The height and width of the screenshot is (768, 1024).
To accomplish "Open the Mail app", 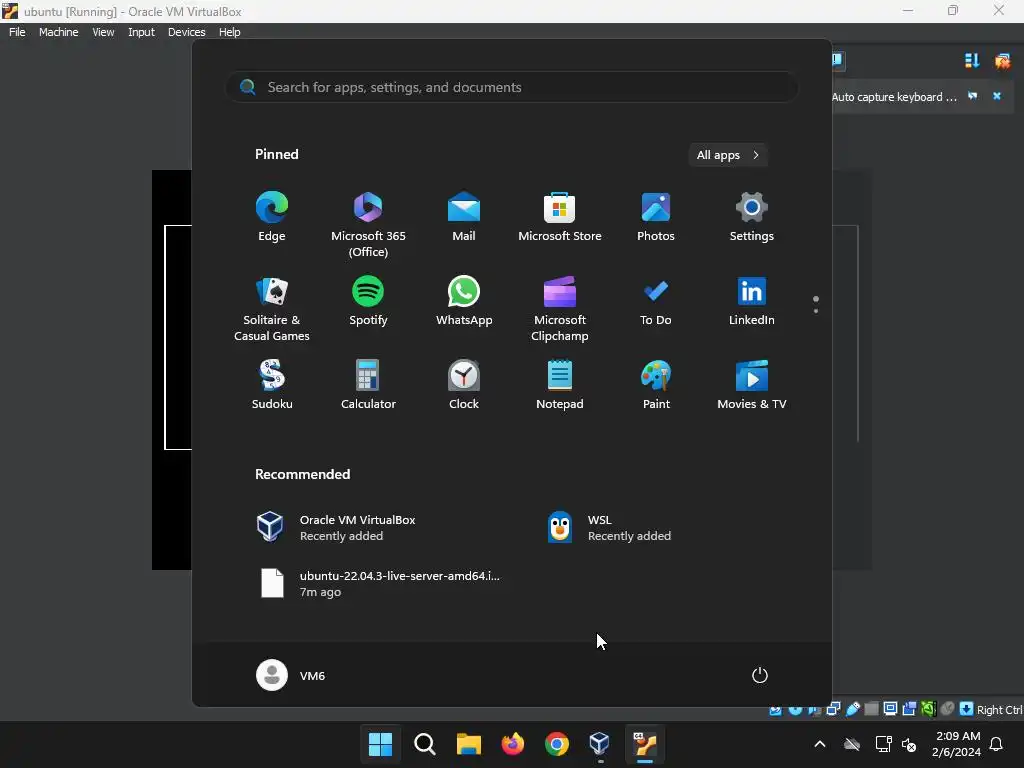I will pos(464,217).
